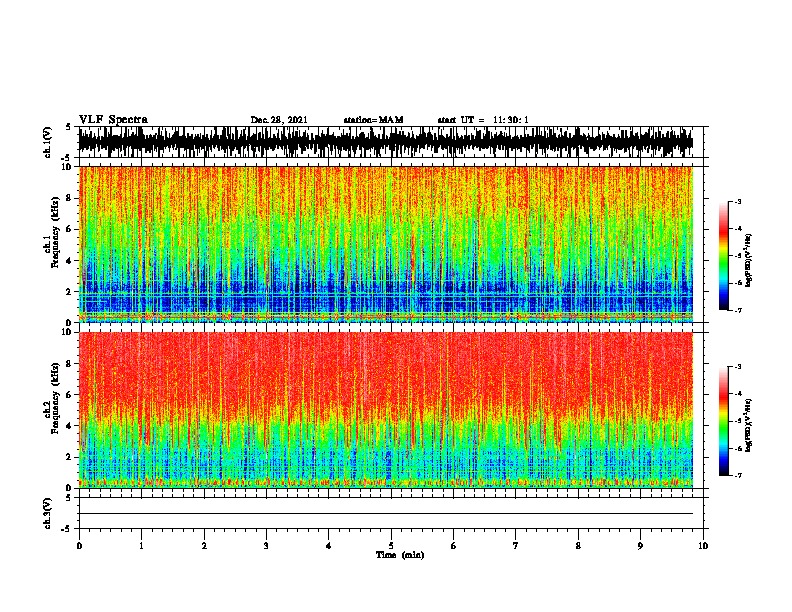
Task: Click the flat ch.3 voltage trace line
Action: coord(386,514)
